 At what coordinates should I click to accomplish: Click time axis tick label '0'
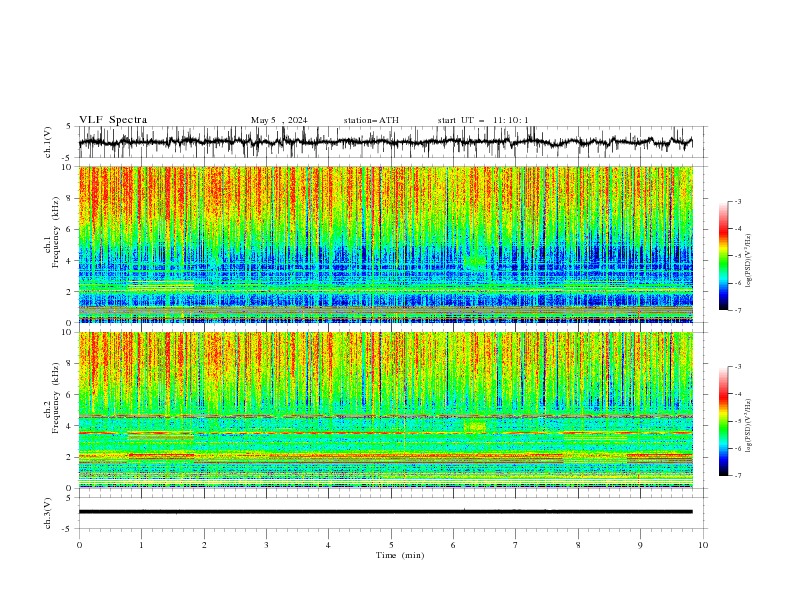tap(79, 545)
